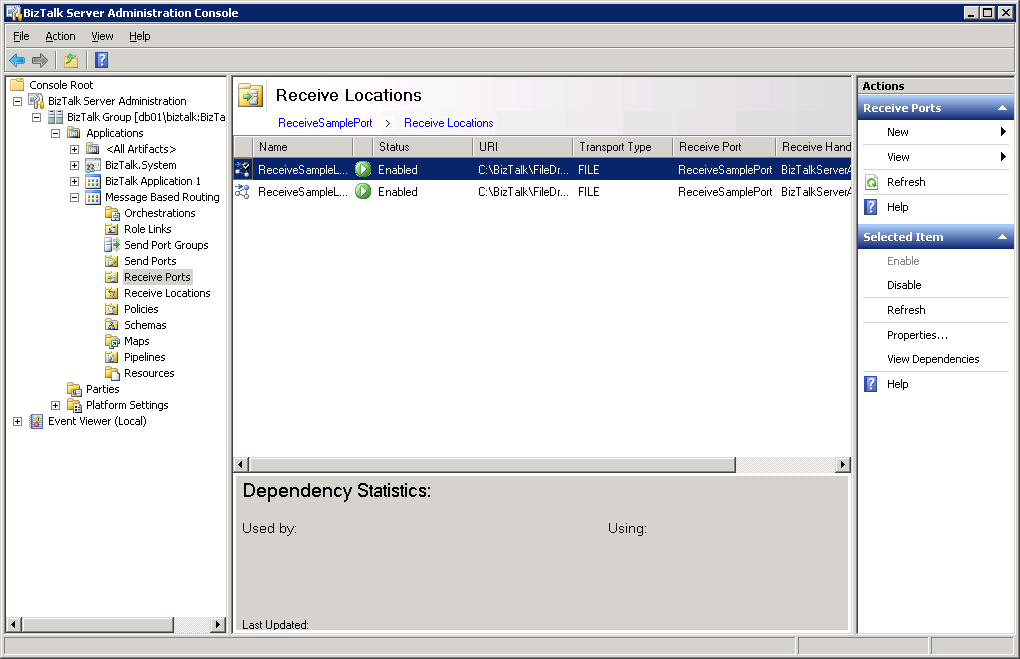Screen dimensions: 1020x659
Task: Collapse the Receive Ports actions section
Action: click(x=1002, y=108)
